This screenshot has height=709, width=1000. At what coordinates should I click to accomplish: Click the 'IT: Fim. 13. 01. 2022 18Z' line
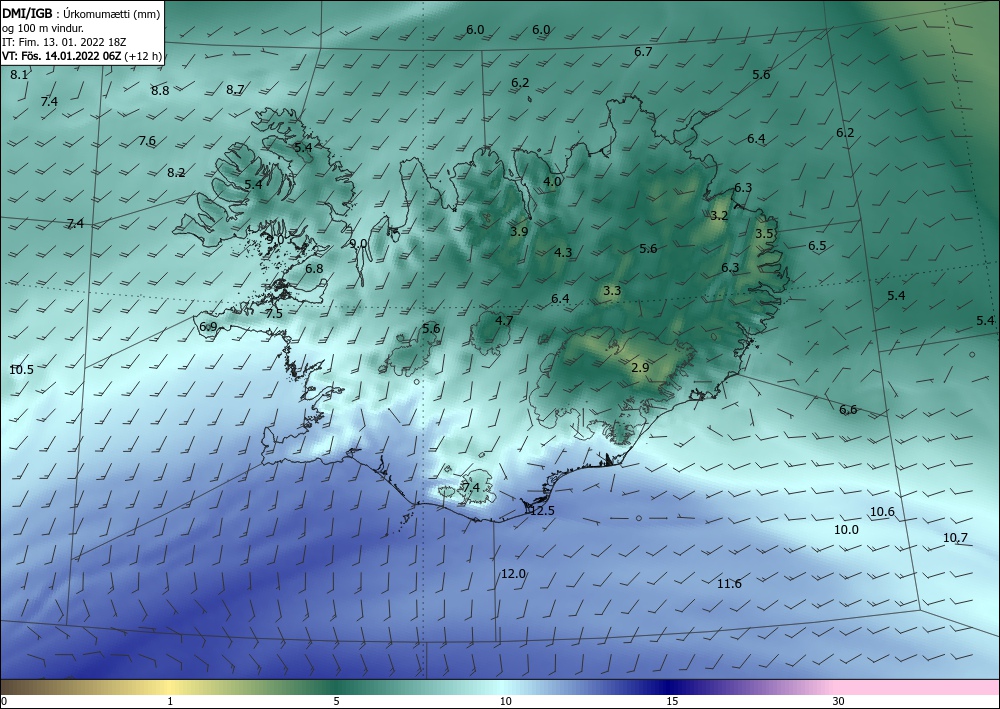[x=64, y=42]
